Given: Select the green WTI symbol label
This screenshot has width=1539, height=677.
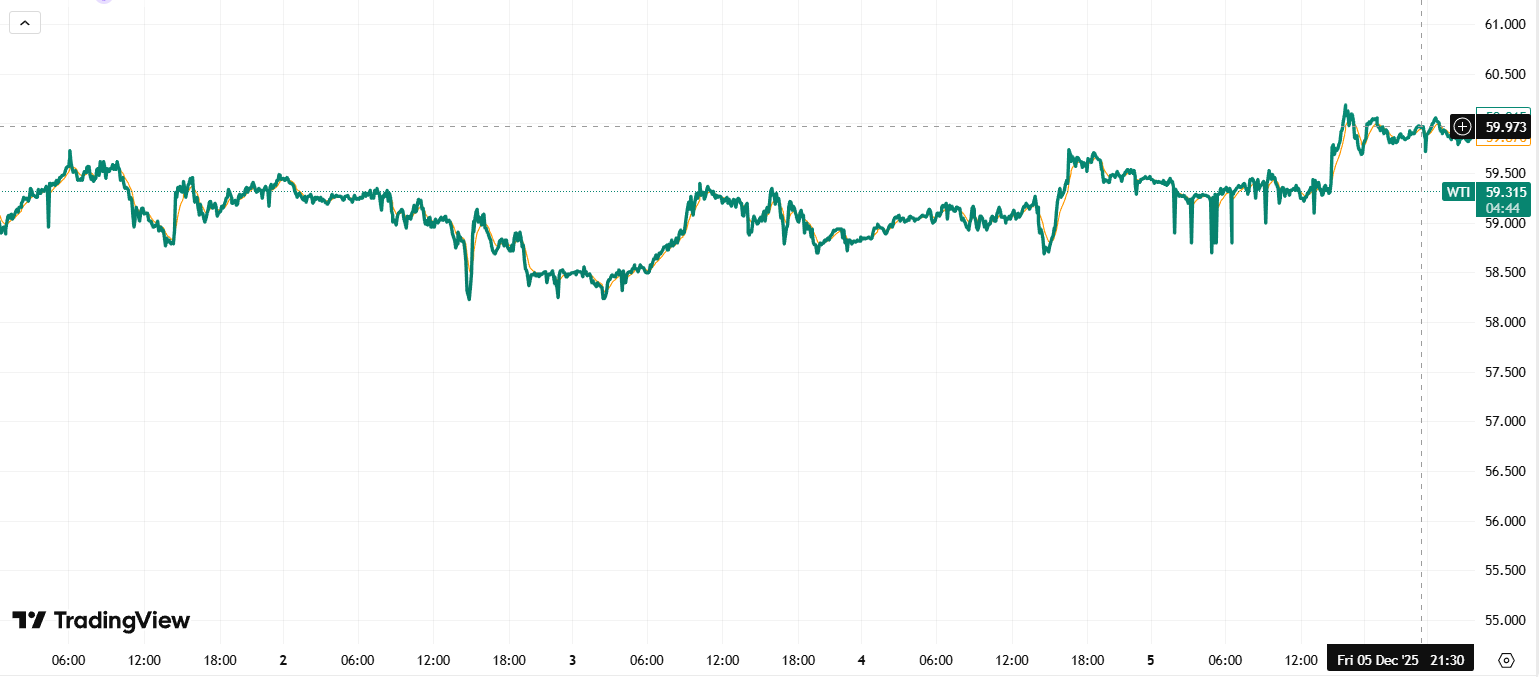Looking at the screenshot, I should [1458, 192].
